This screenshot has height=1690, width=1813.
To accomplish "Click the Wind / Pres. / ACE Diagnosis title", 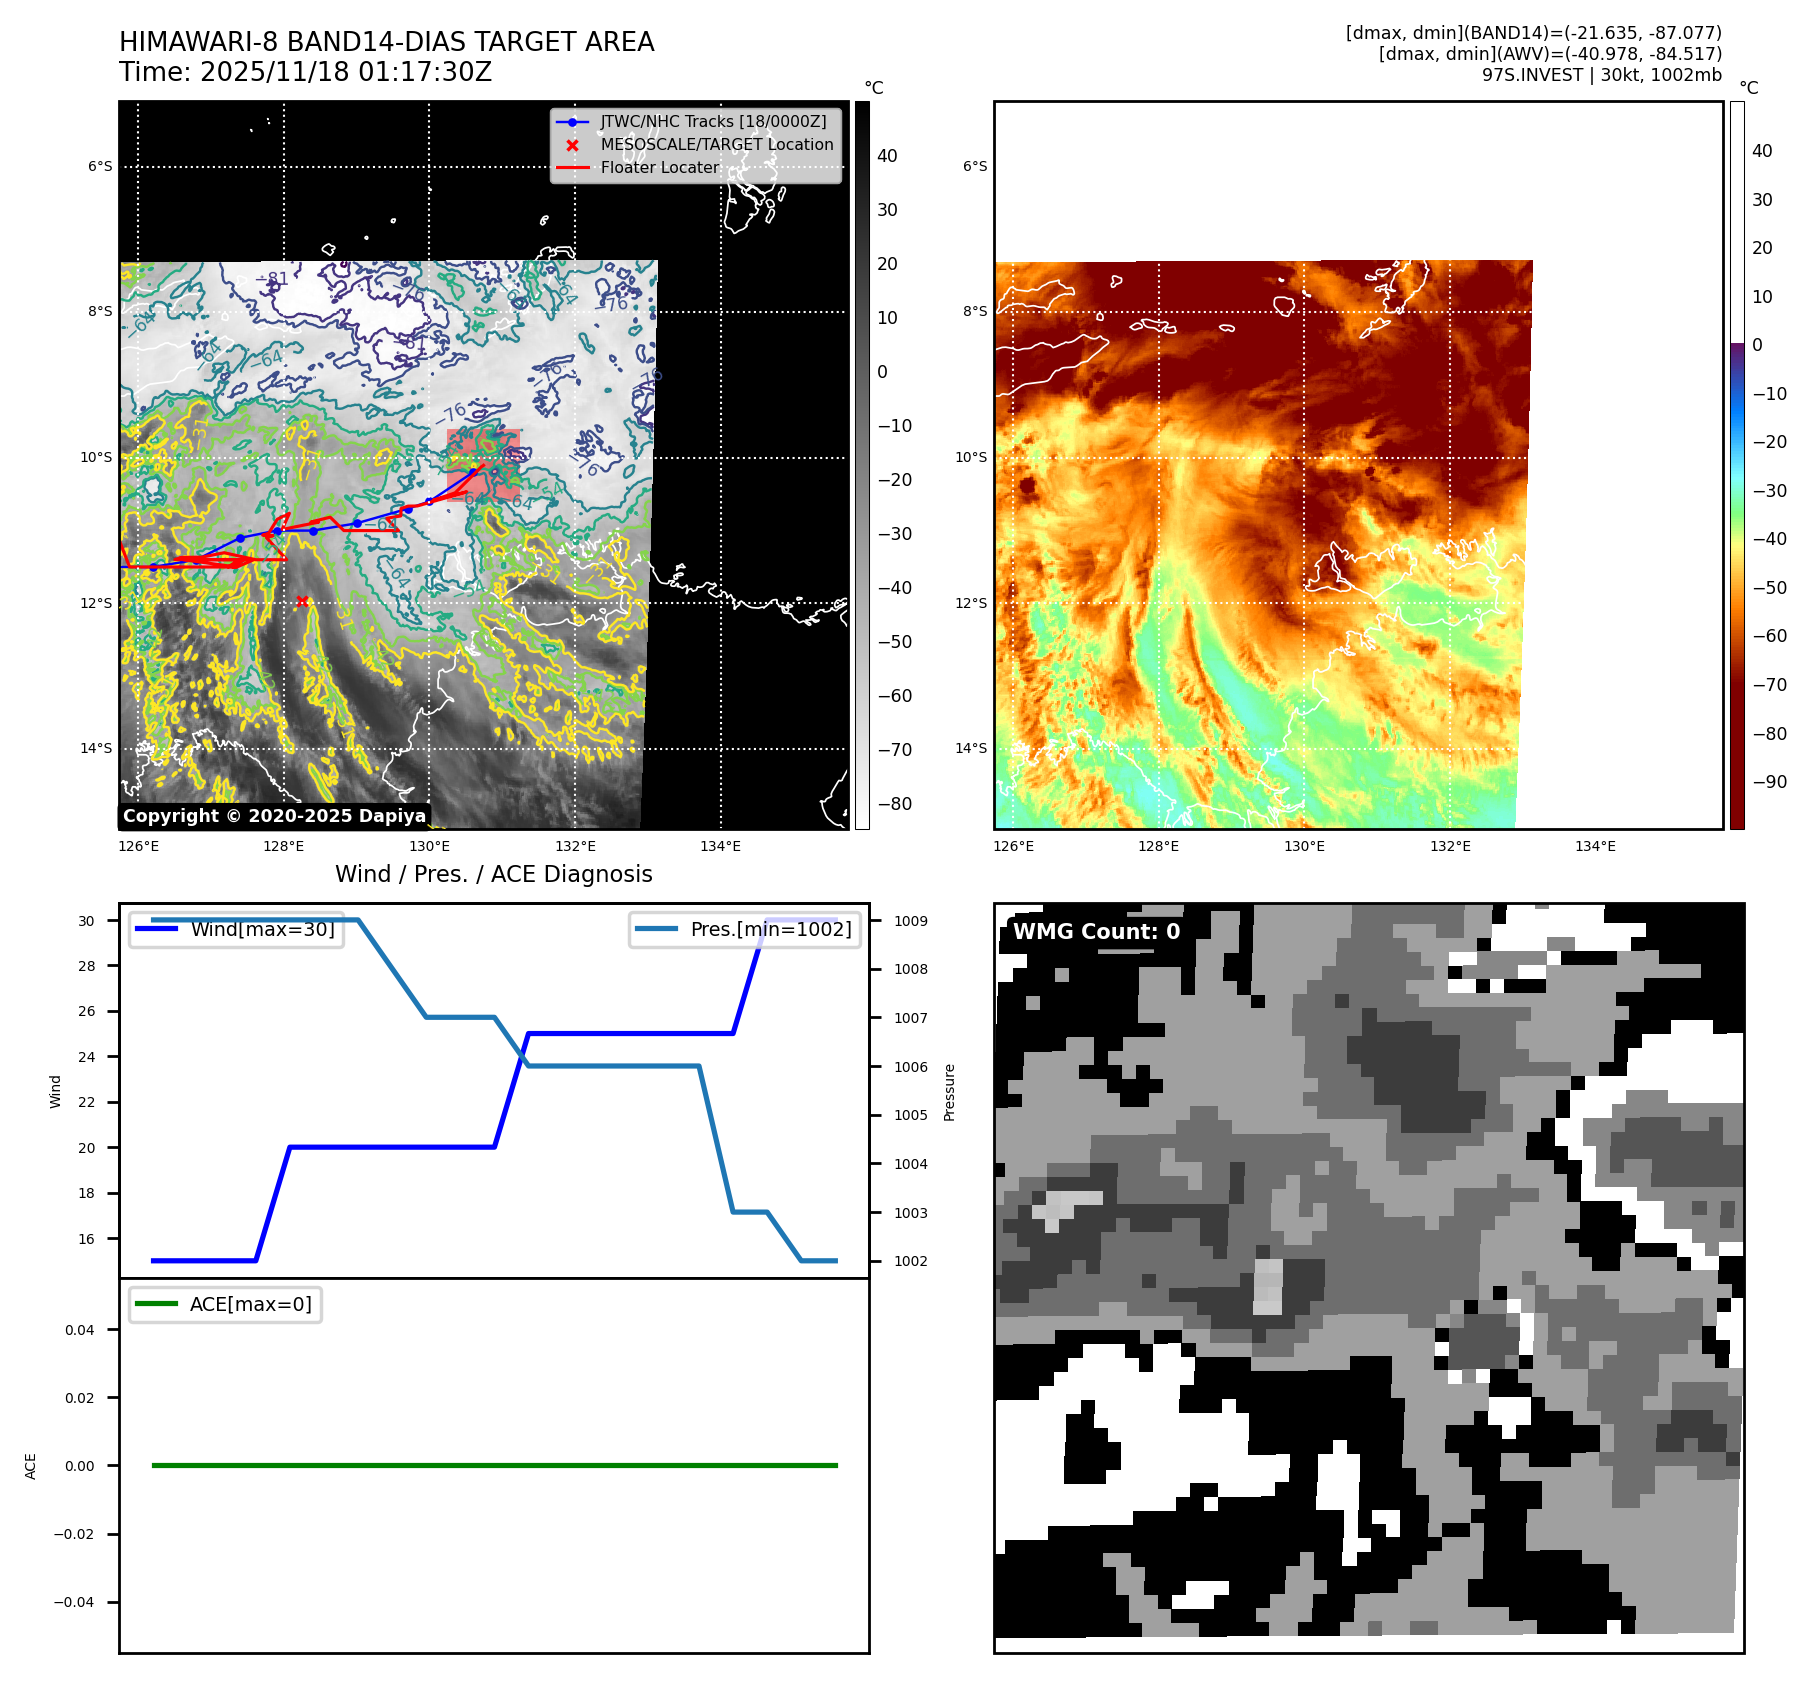I will coord(493,874).
